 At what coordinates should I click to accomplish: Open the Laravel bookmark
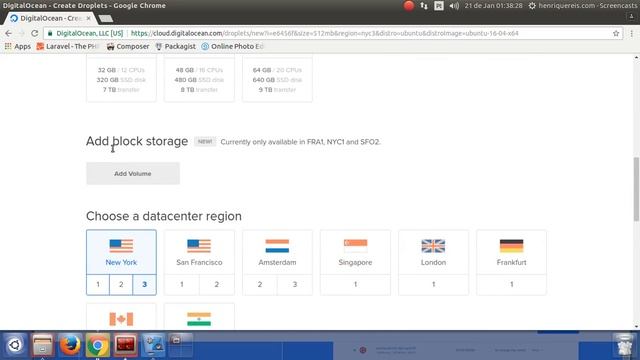[67, 47]
